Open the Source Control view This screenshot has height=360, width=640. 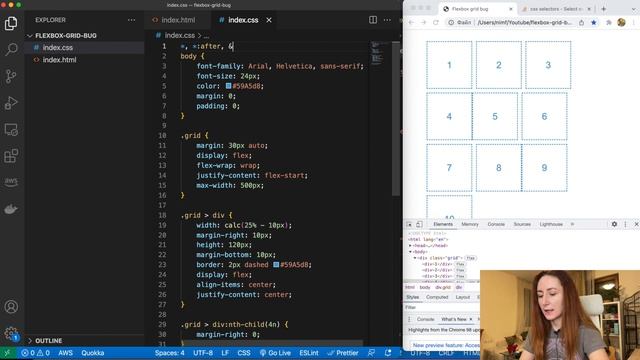click(11, 76)
